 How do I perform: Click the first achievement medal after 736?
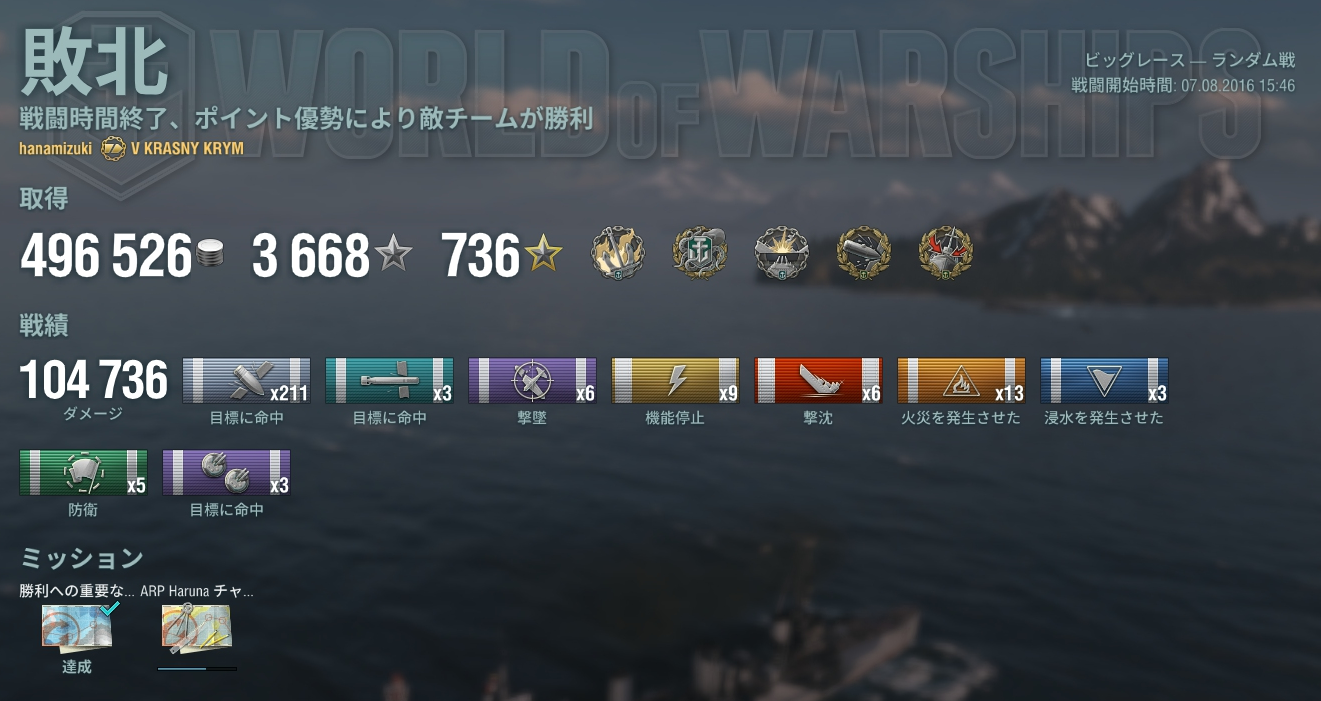(x=618, y=253)
